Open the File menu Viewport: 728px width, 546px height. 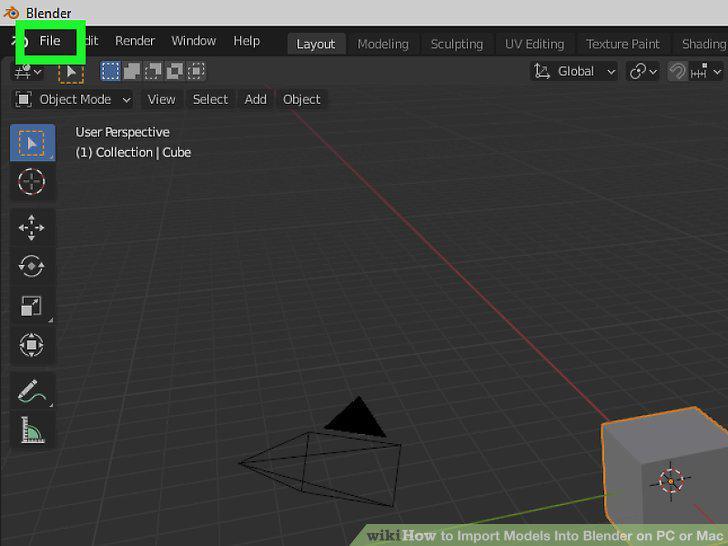(x=50, y=41)
